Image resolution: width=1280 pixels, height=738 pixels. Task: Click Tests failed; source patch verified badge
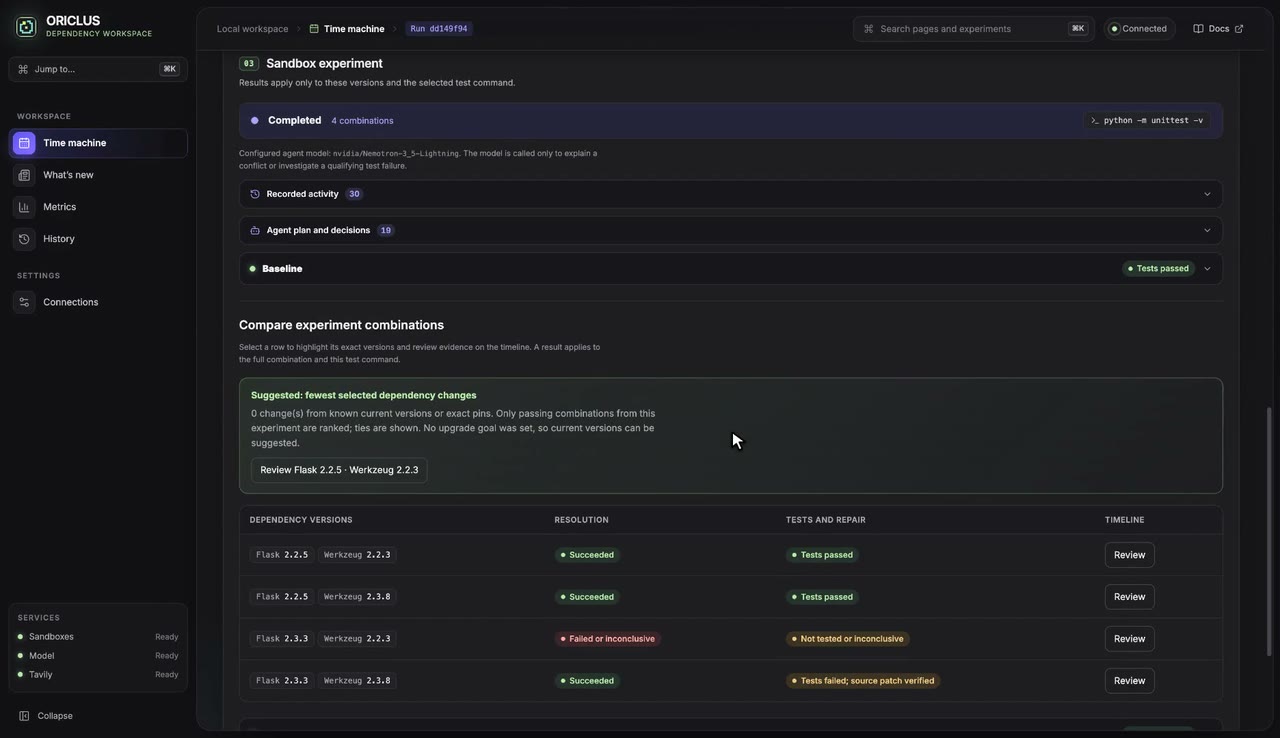click(863, 681)
